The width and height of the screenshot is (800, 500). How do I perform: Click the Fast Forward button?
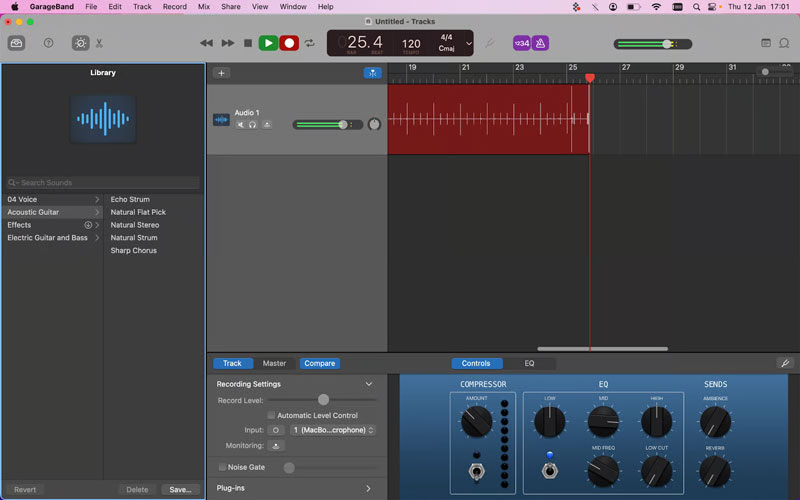[x=228, y=43]
